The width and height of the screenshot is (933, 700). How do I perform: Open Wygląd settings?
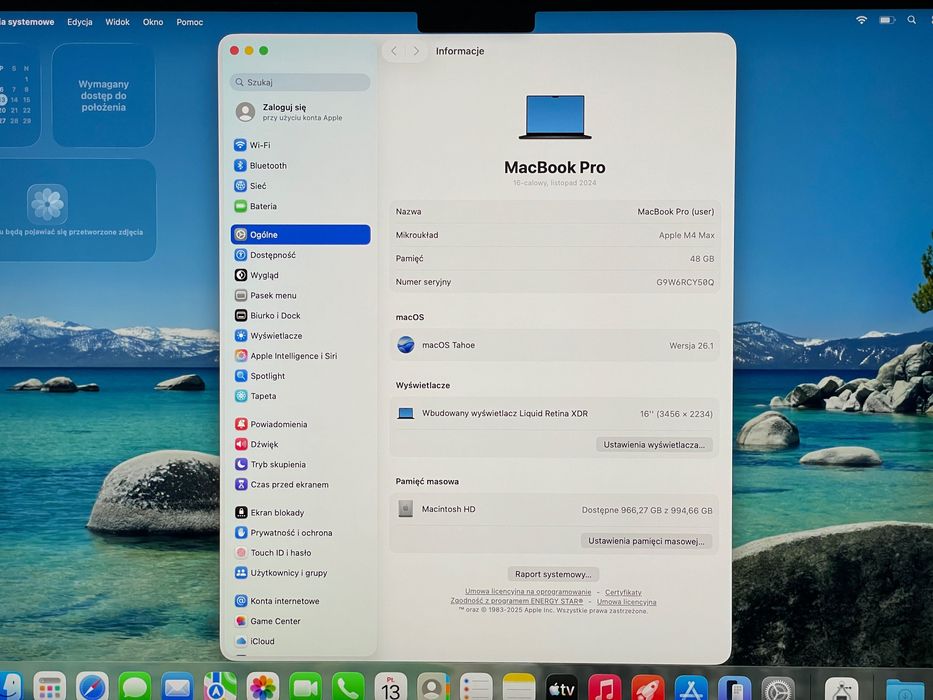tap(300, 275)
